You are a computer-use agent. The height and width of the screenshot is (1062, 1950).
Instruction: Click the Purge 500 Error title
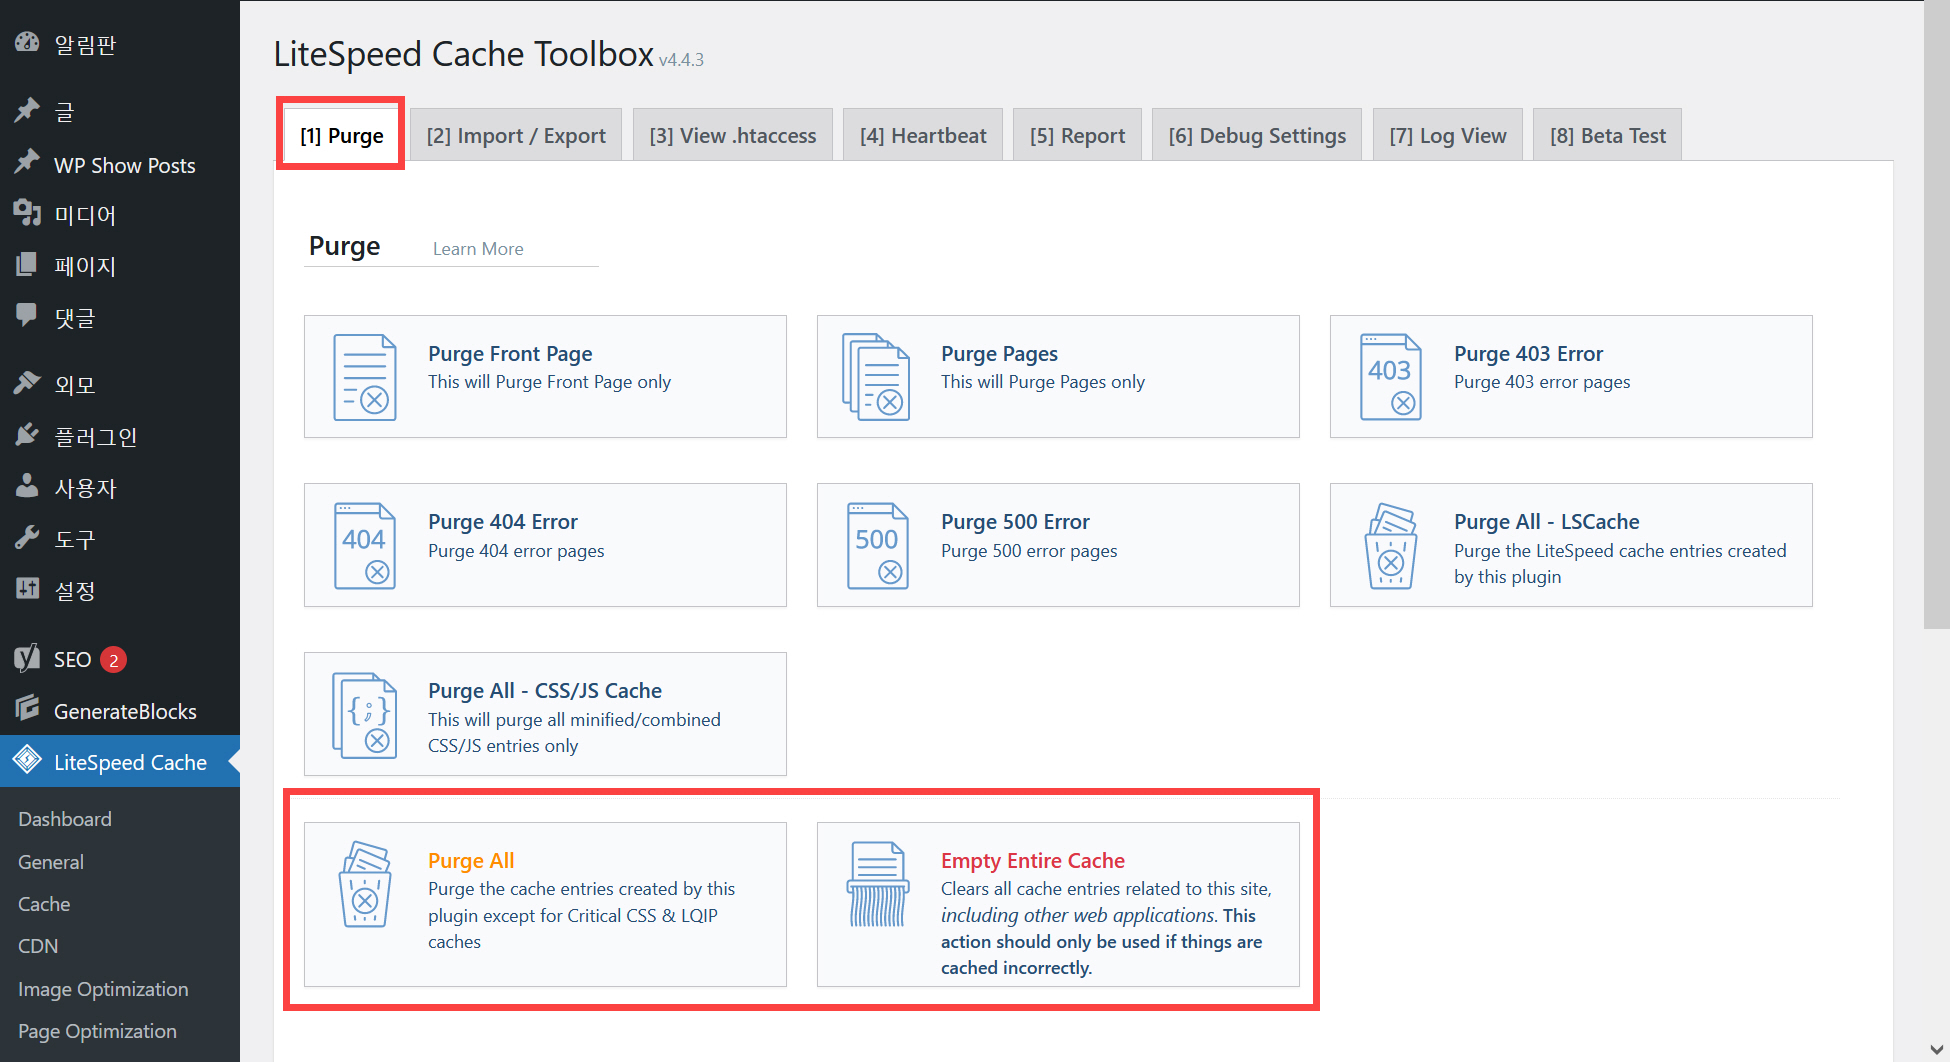click(x=1015, y=522)
